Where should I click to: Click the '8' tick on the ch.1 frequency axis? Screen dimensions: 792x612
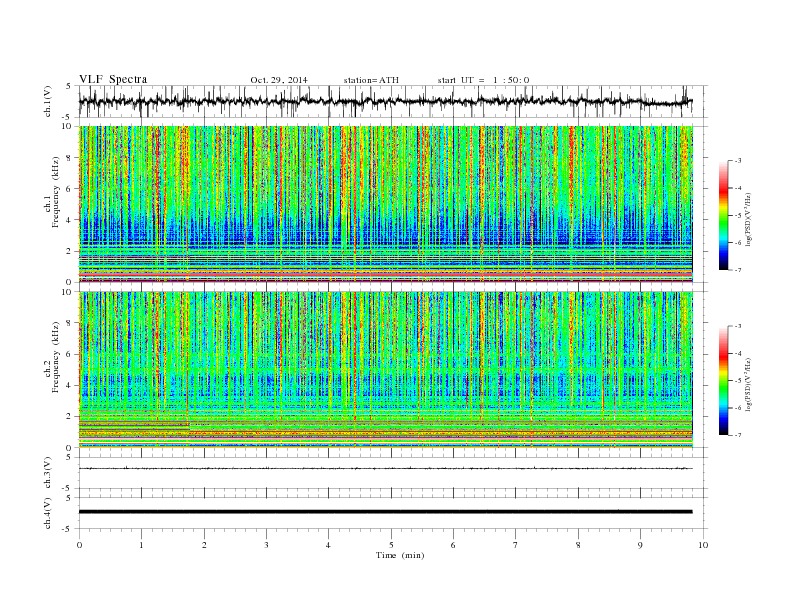pyautogui.click(x=70, y=158)
